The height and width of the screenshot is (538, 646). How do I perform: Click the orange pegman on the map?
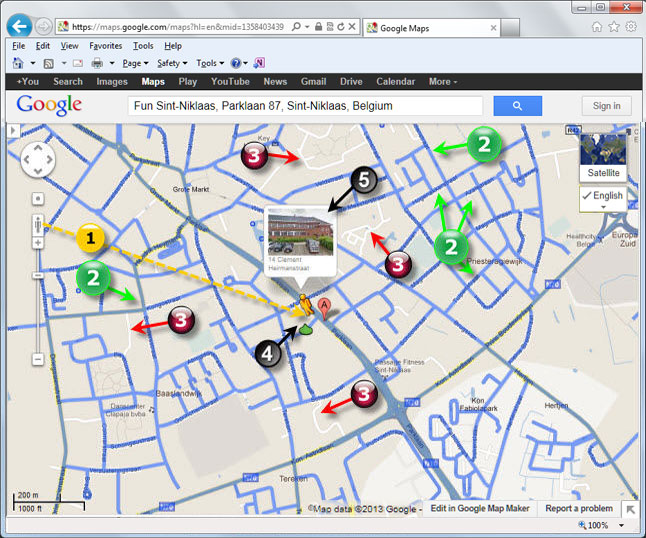[305, 305]
